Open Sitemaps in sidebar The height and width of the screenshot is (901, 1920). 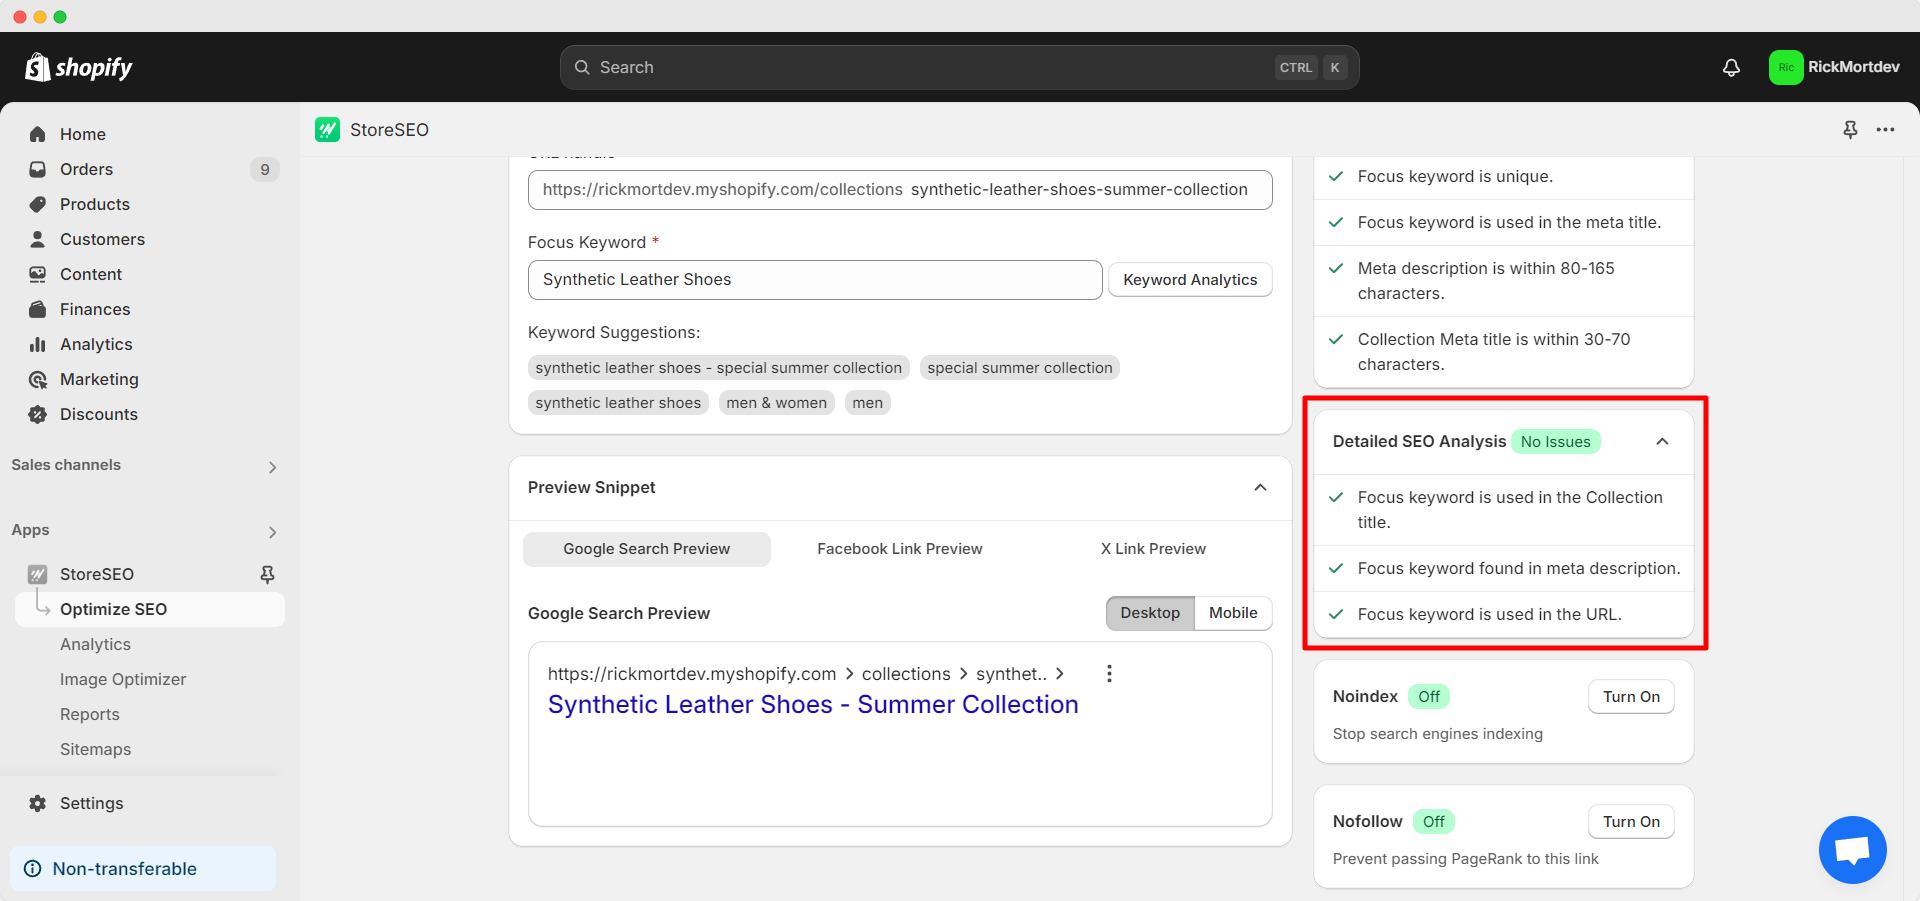point(95,749)
